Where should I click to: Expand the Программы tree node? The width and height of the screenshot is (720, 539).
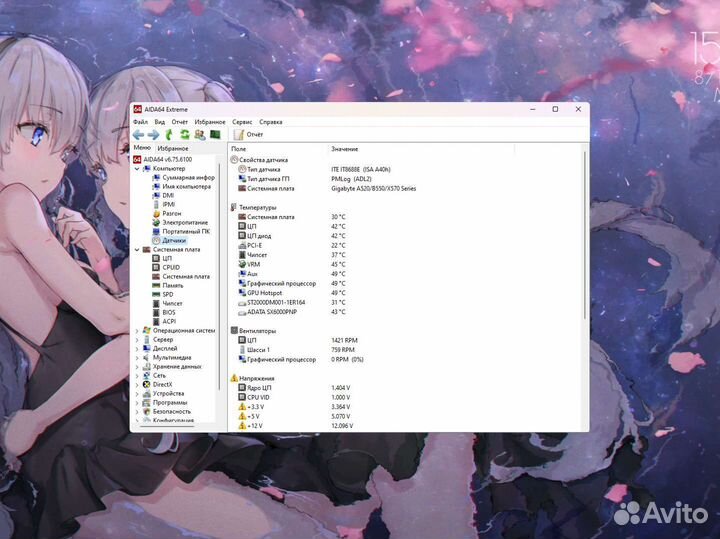pos(137,403)
